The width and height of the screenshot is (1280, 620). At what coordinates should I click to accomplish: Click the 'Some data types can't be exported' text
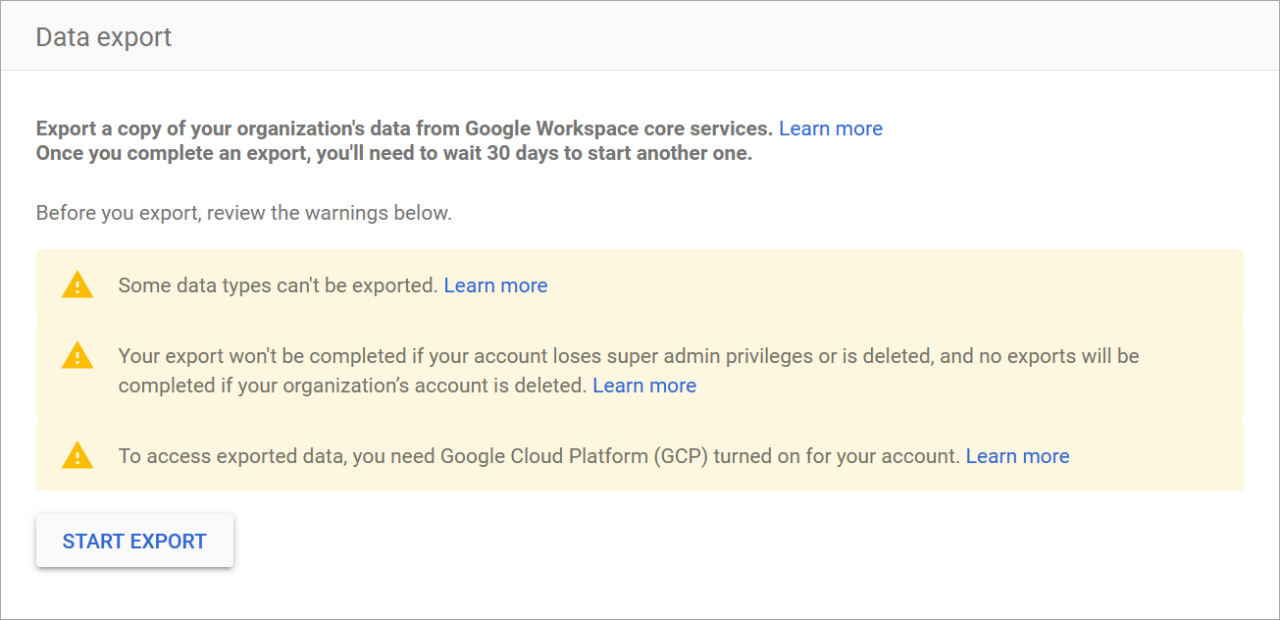click(277, 285)
